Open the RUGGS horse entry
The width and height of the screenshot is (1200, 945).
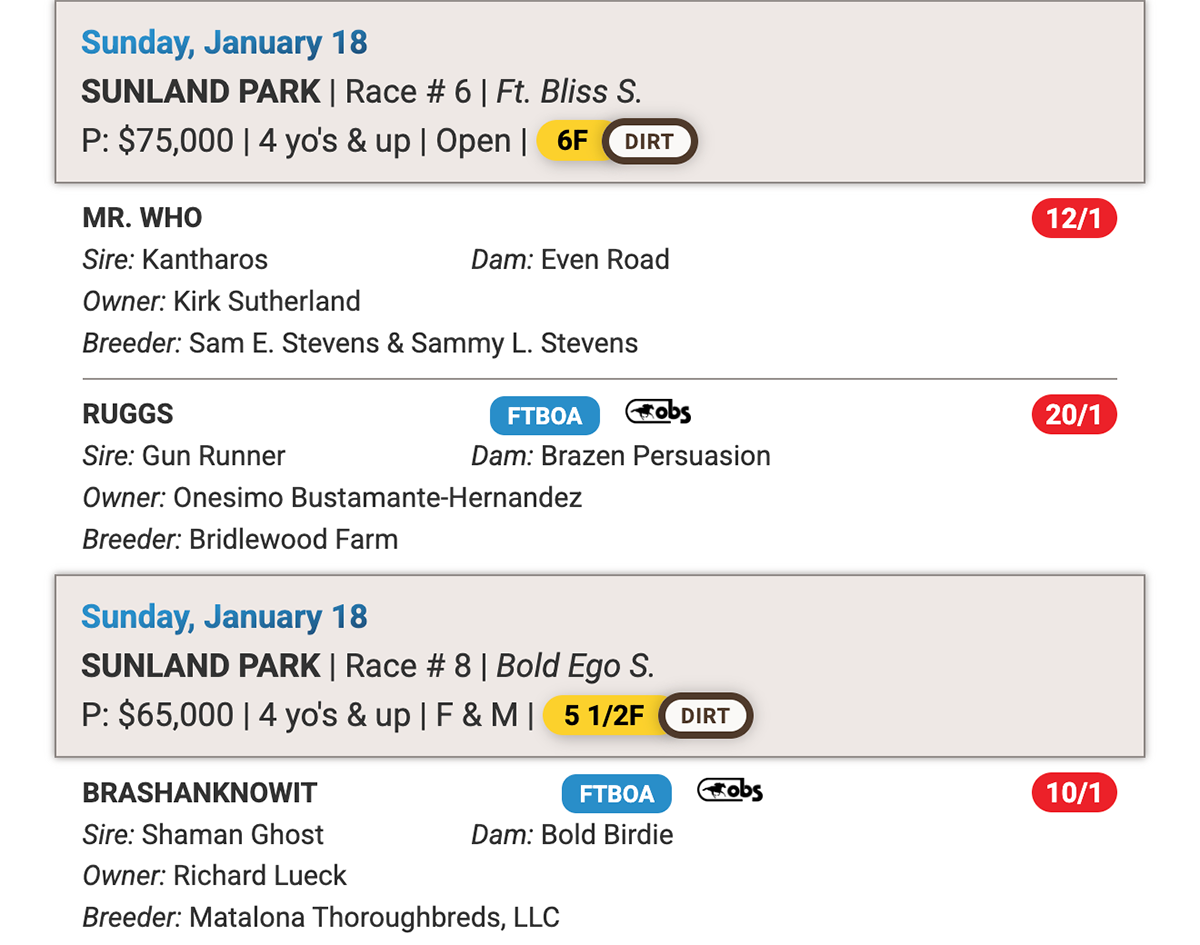pos(128,414)
